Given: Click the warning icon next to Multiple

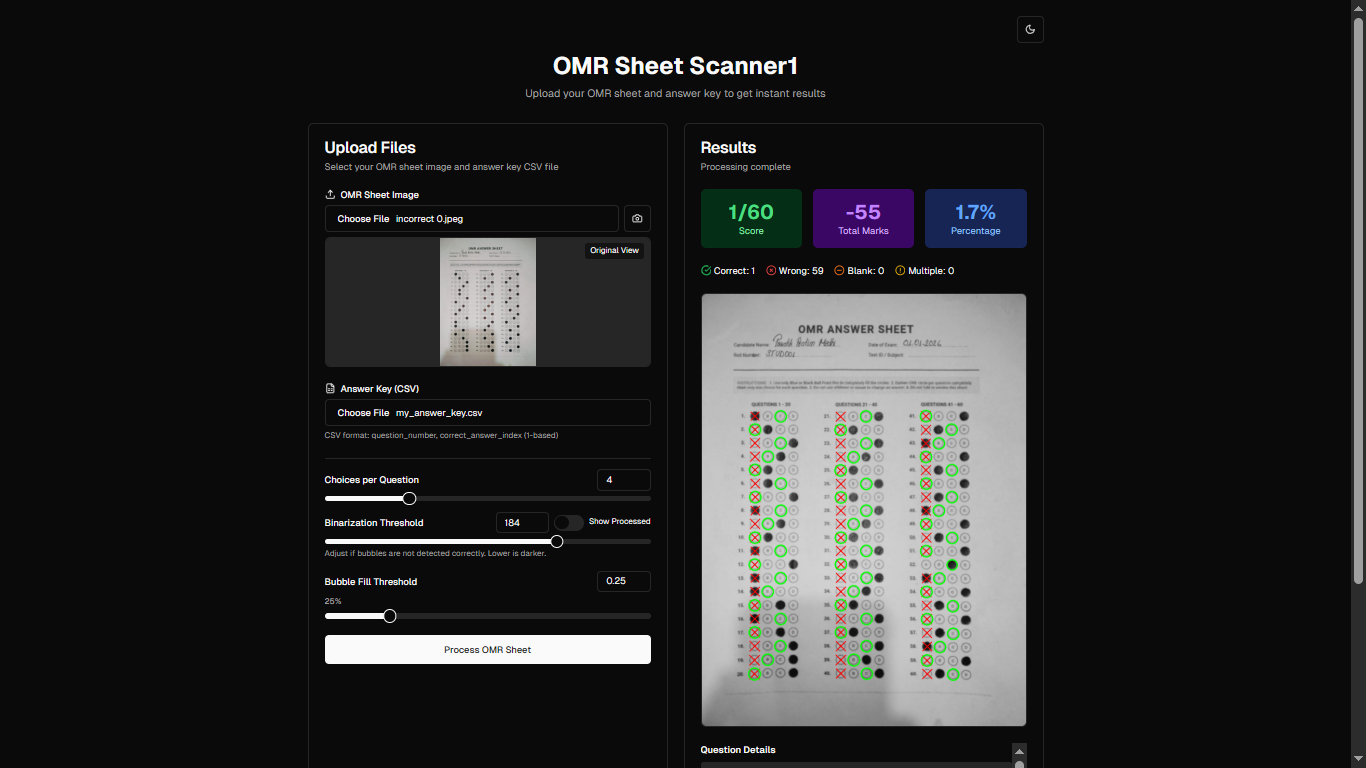Looking at the screenshot, I should [902, 270].
